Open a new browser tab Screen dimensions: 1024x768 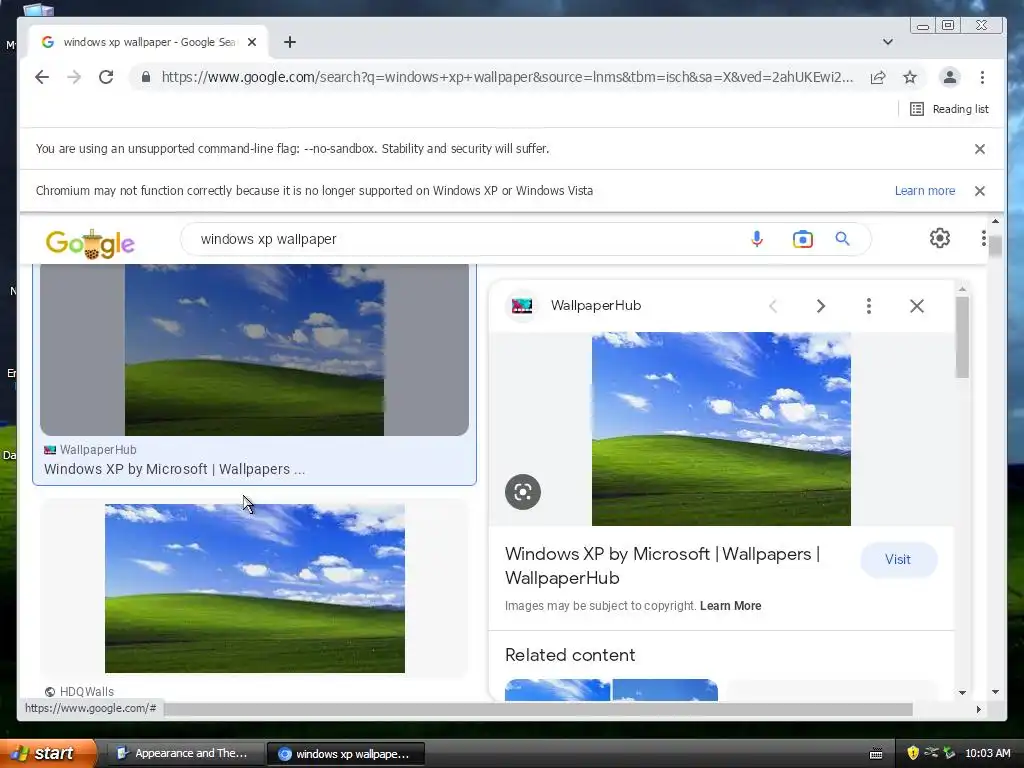[290, 42]
